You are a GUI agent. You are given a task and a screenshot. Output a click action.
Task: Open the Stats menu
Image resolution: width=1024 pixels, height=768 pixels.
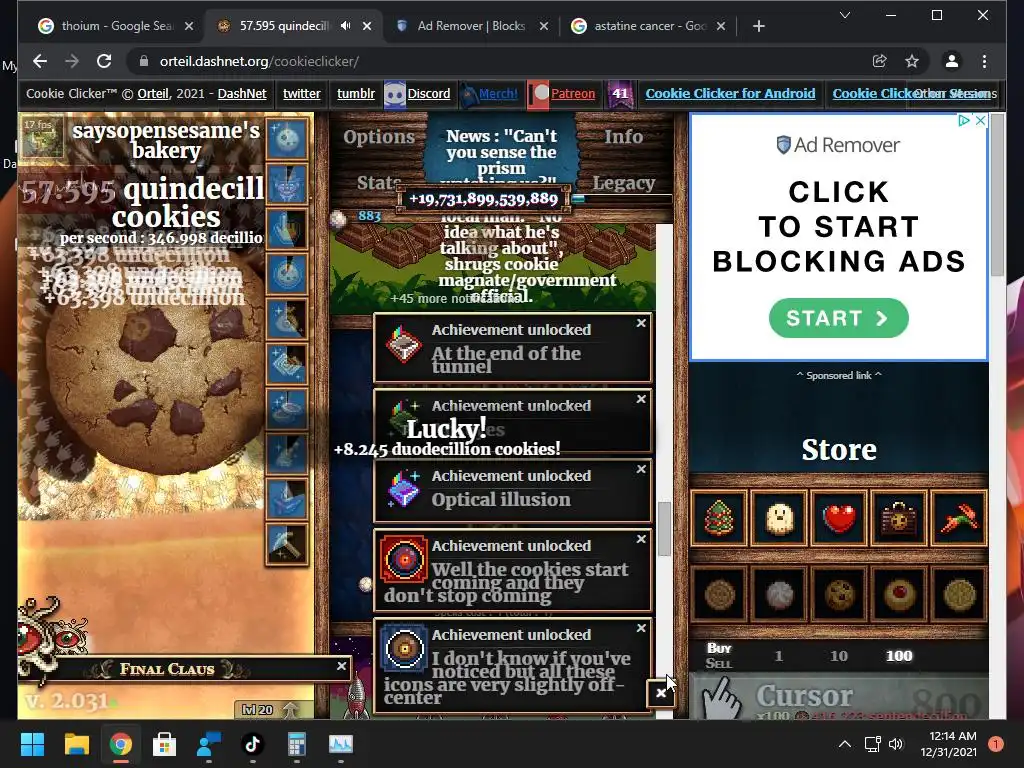point(379,182)
